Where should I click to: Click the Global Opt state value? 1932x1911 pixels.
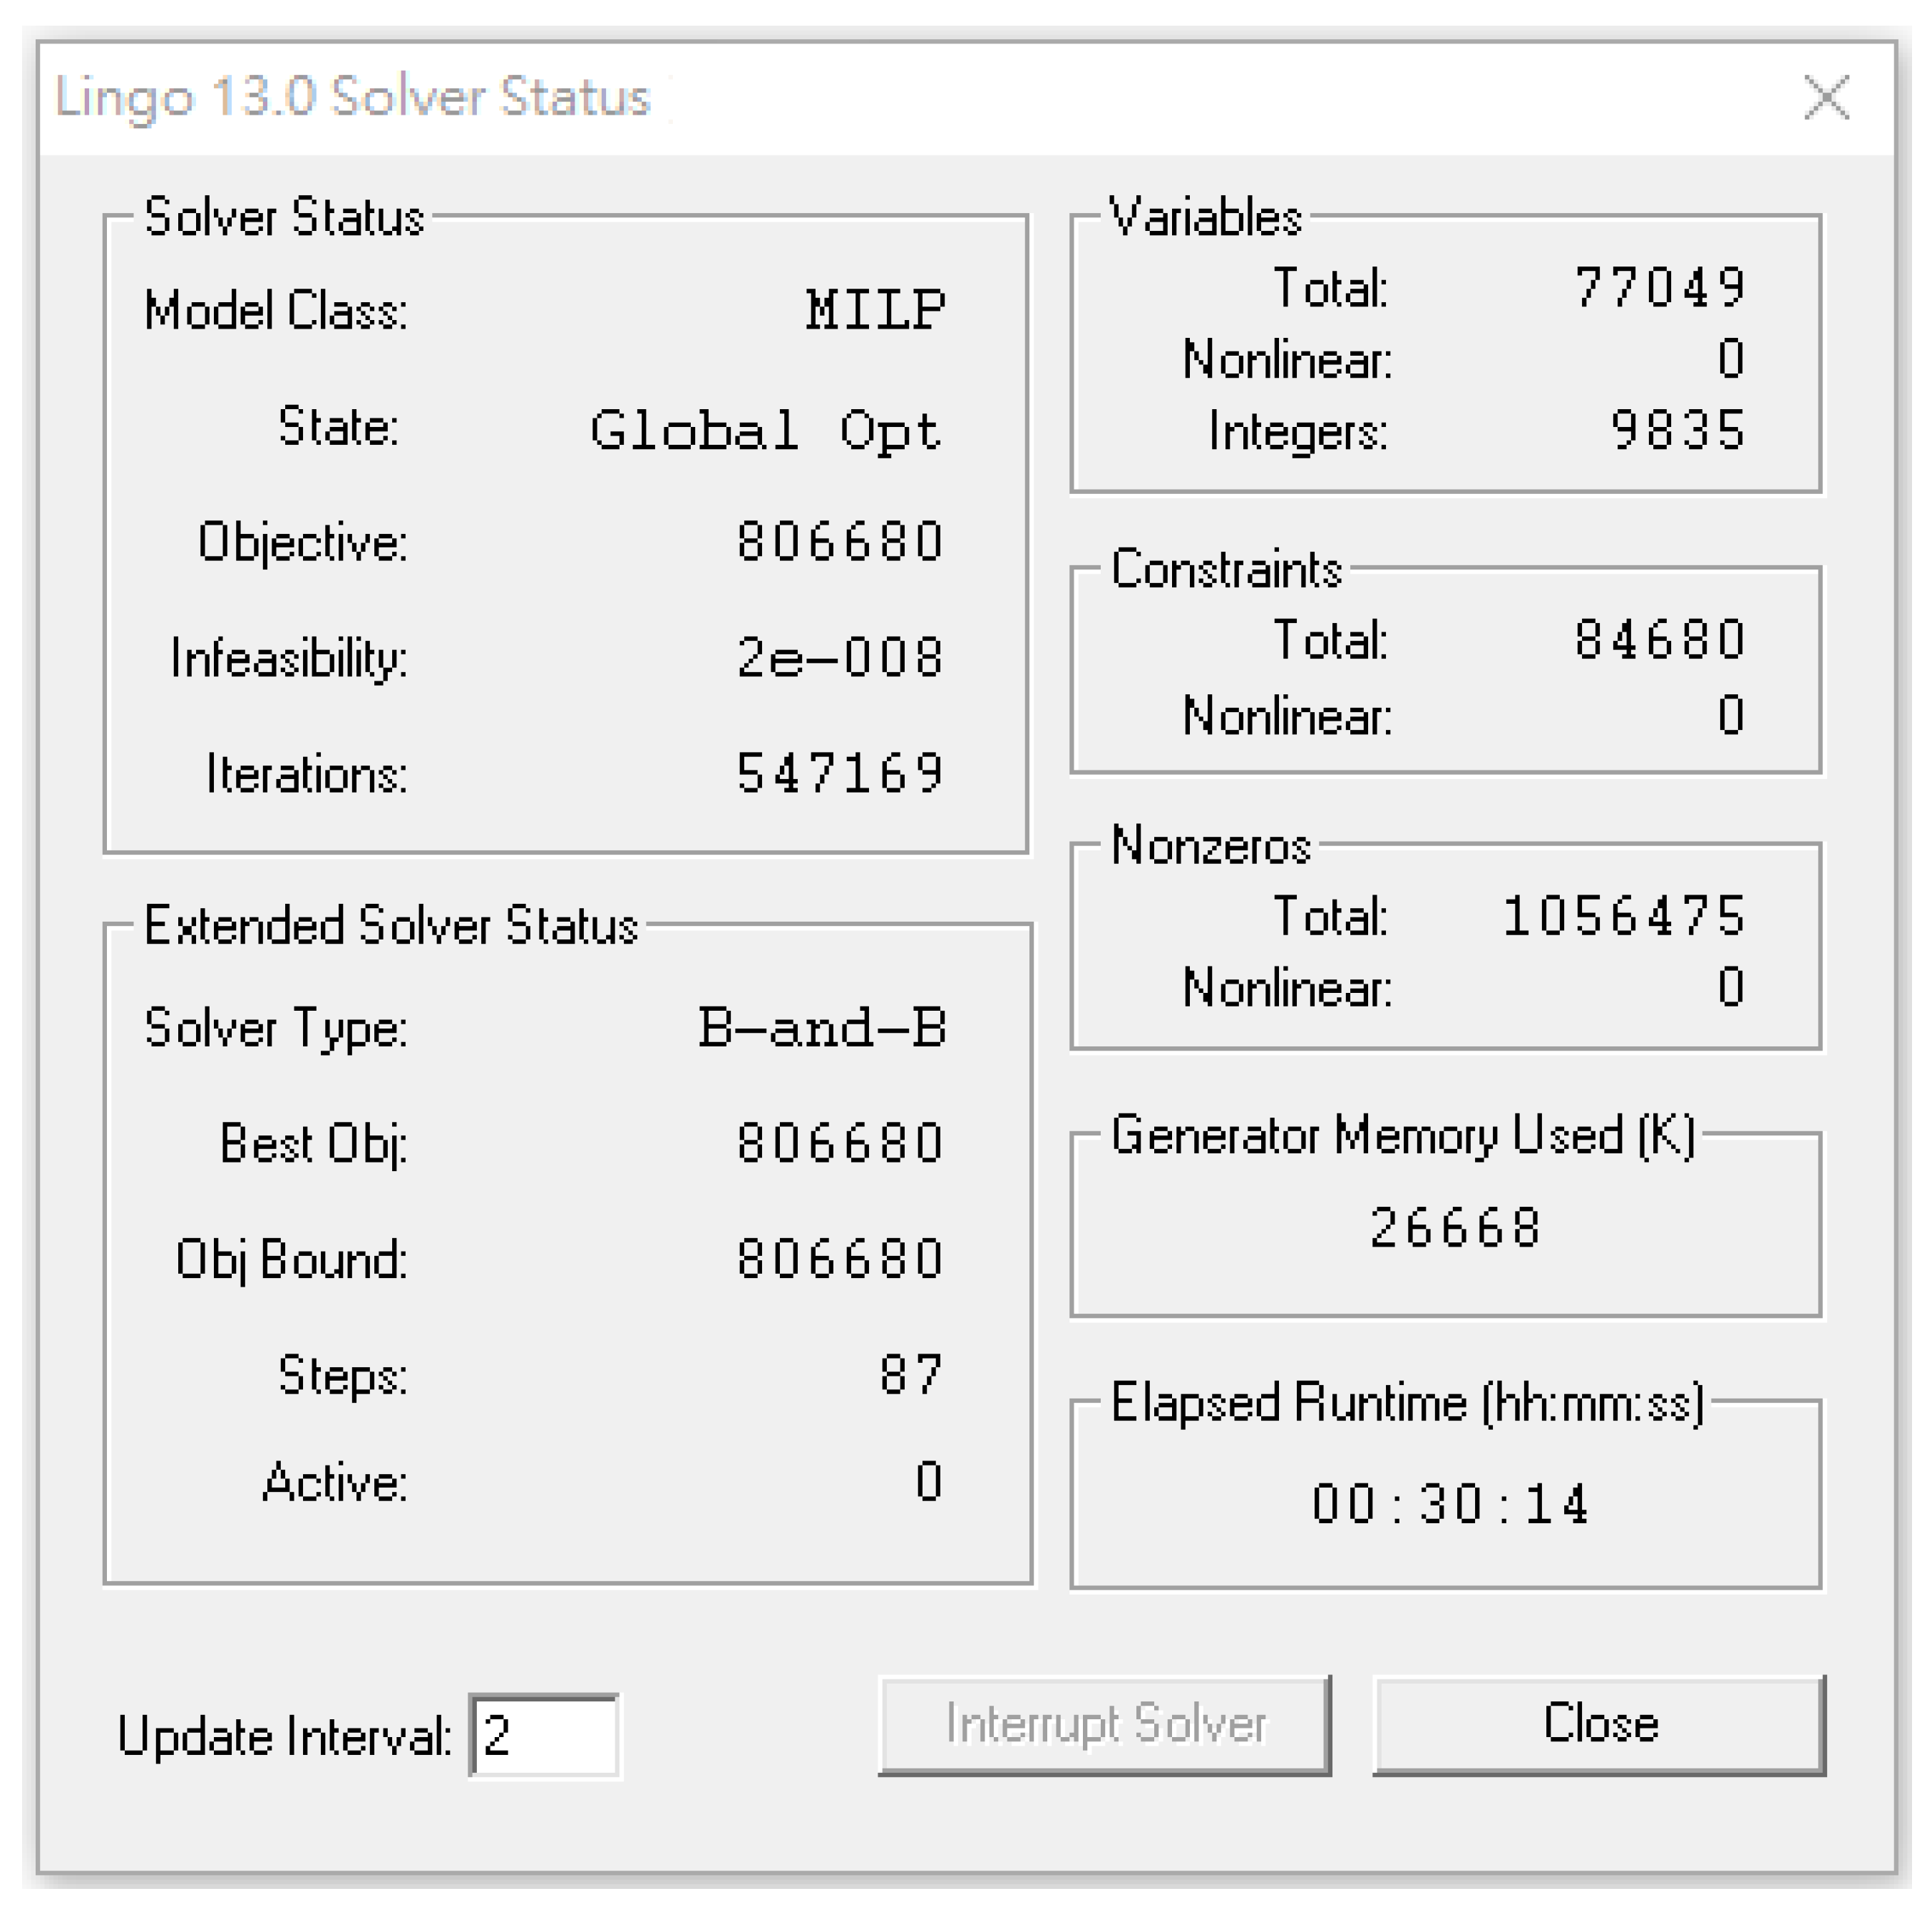pos(765,431)
